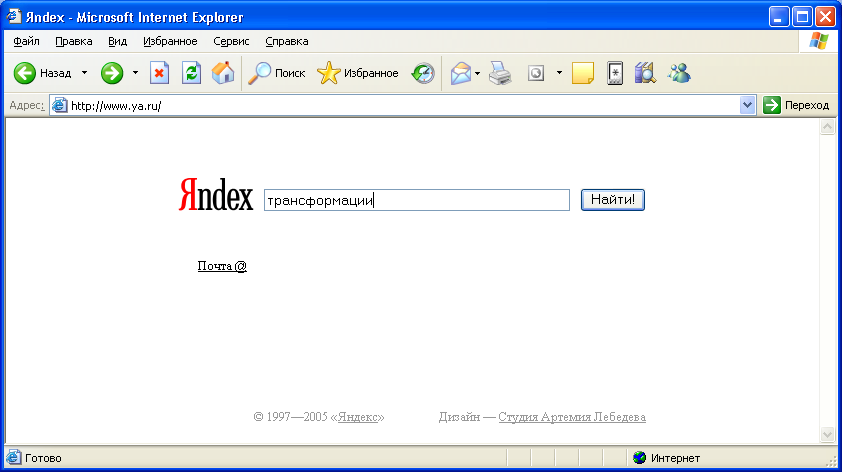The image size is (842, 472).
Task: Open the Mail envelope toolbar icon
Action: [461, 73]
